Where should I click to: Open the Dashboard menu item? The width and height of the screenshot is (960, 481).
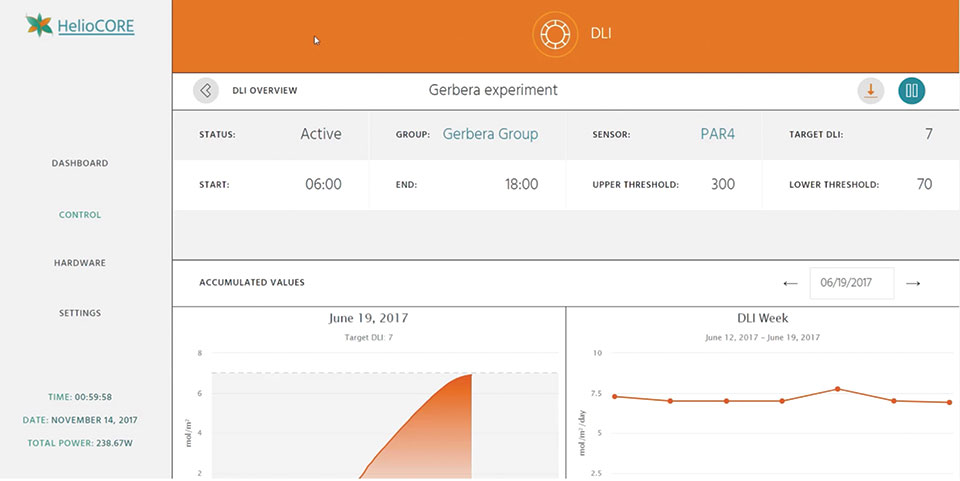tap(80, 163)
